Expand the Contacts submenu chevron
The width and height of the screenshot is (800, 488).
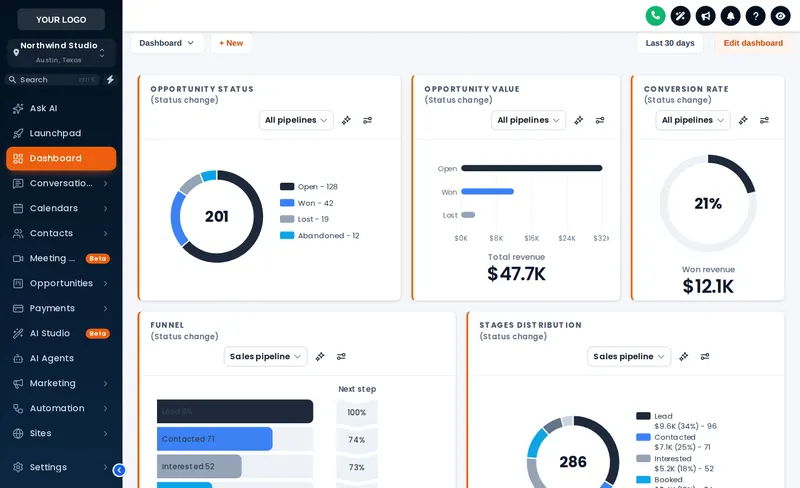click(x=105, y=233)
